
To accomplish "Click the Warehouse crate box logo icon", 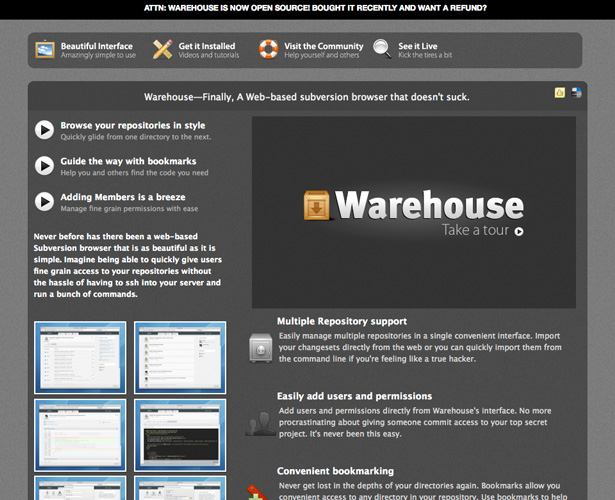I will tap(317, 205).
